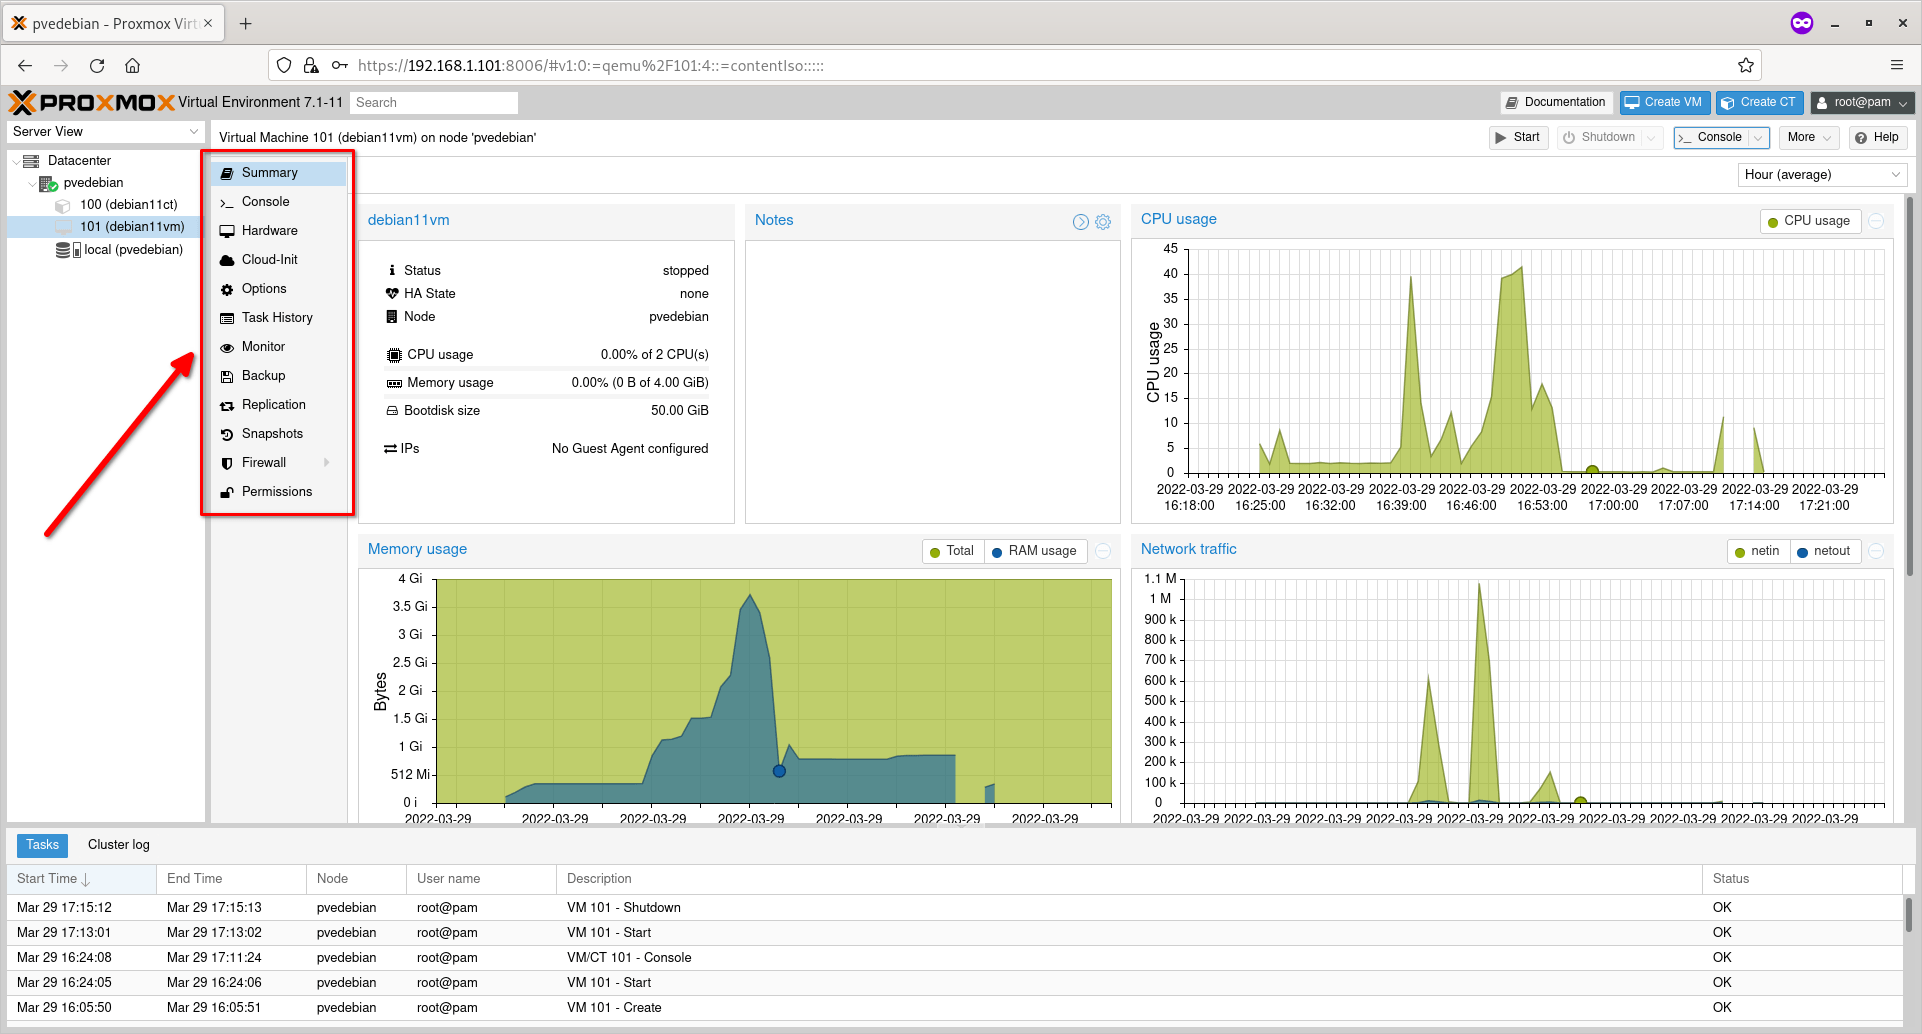Switch to the Tasks tab
1922x1034 pixels.
pos(43,845)
